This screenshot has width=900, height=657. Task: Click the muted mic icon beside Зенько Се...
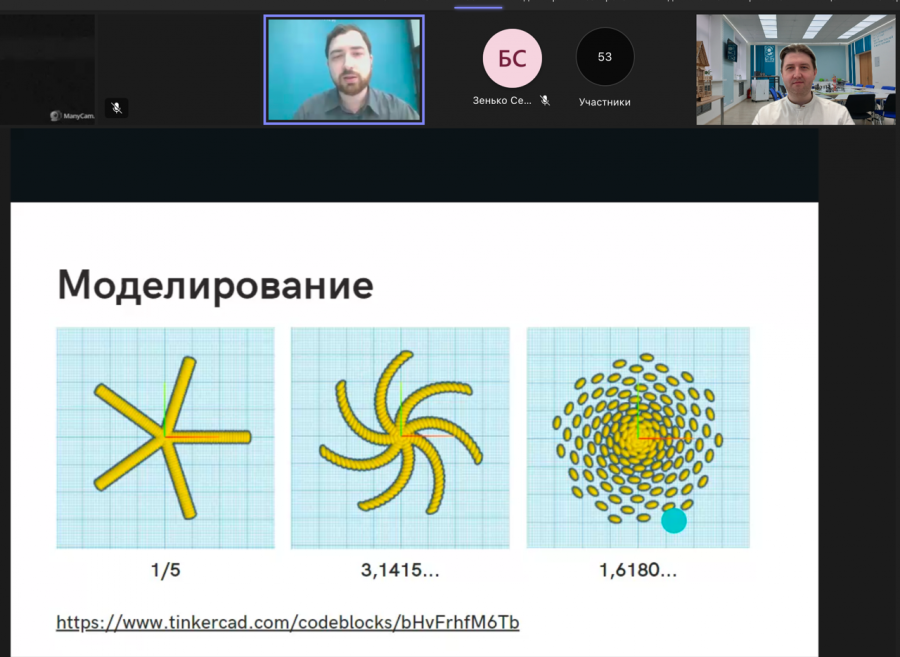point(545,100)
